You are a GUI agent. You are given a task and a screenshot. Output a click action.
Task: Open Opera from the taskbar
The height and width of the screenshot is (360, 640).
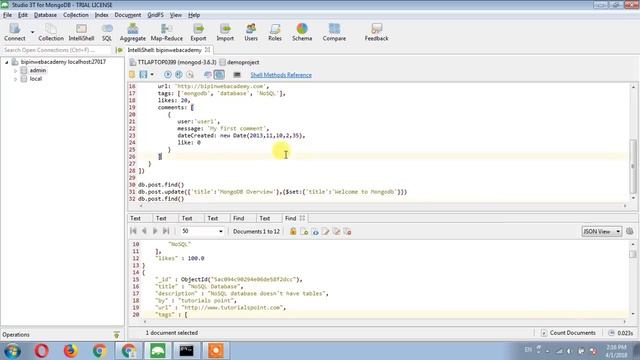click(x=41, y=351)
